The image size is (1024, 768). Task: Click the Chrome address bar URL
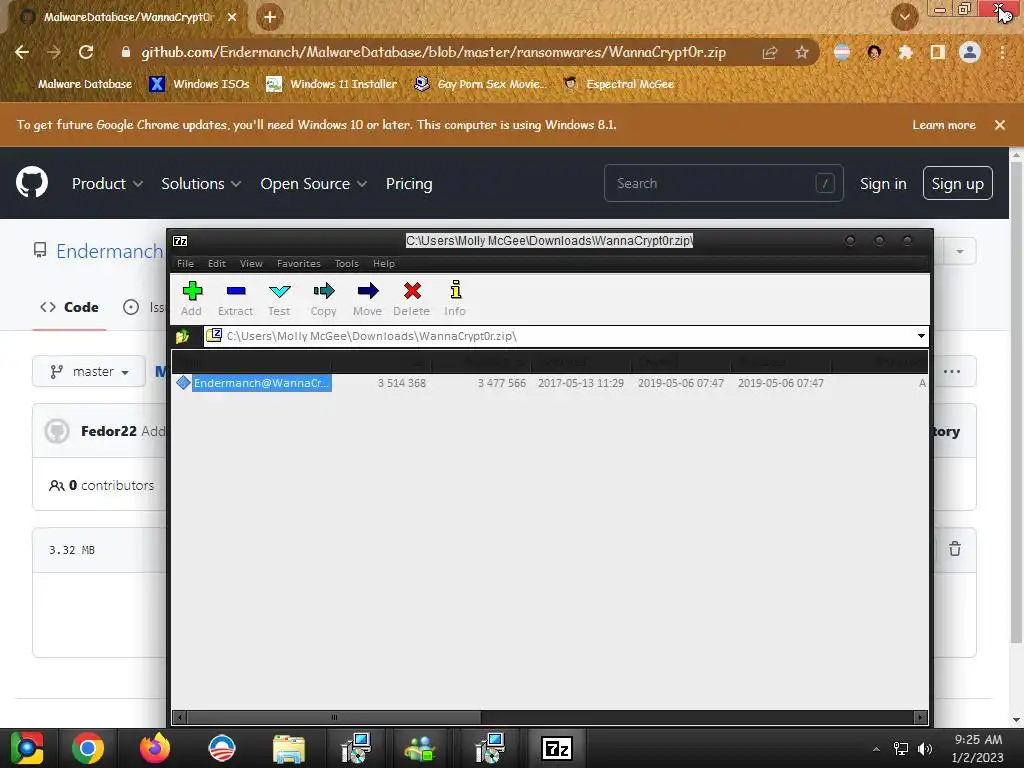[x=433, y=52]
